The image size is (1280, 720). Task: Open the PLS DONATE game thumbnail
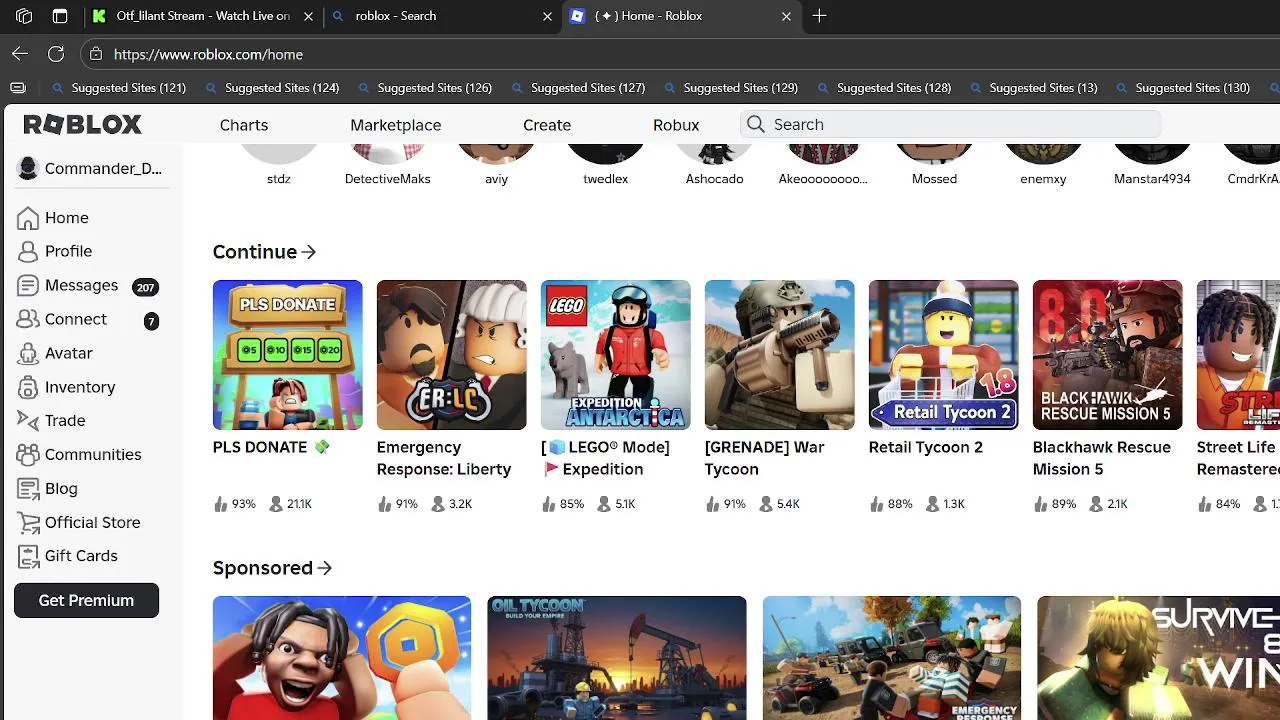(287, 355)
